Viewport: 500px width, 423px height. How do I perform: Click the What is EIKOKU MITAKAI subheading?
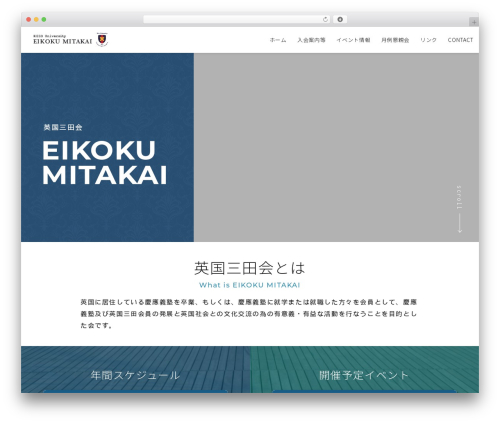click(250, 285)
